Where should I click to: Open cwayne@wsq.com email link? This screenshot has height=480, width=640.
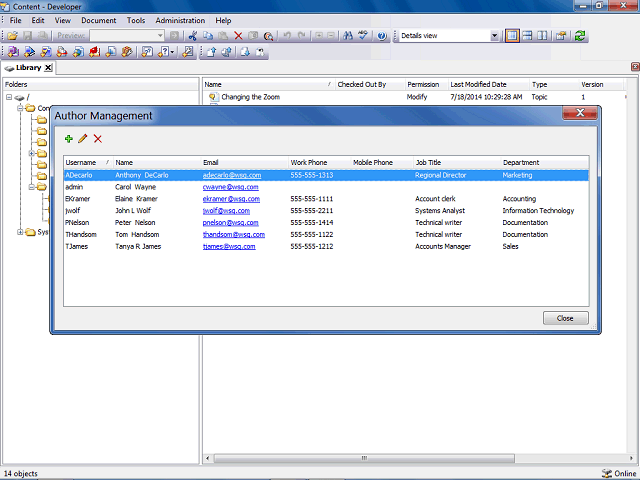[231, 187]
